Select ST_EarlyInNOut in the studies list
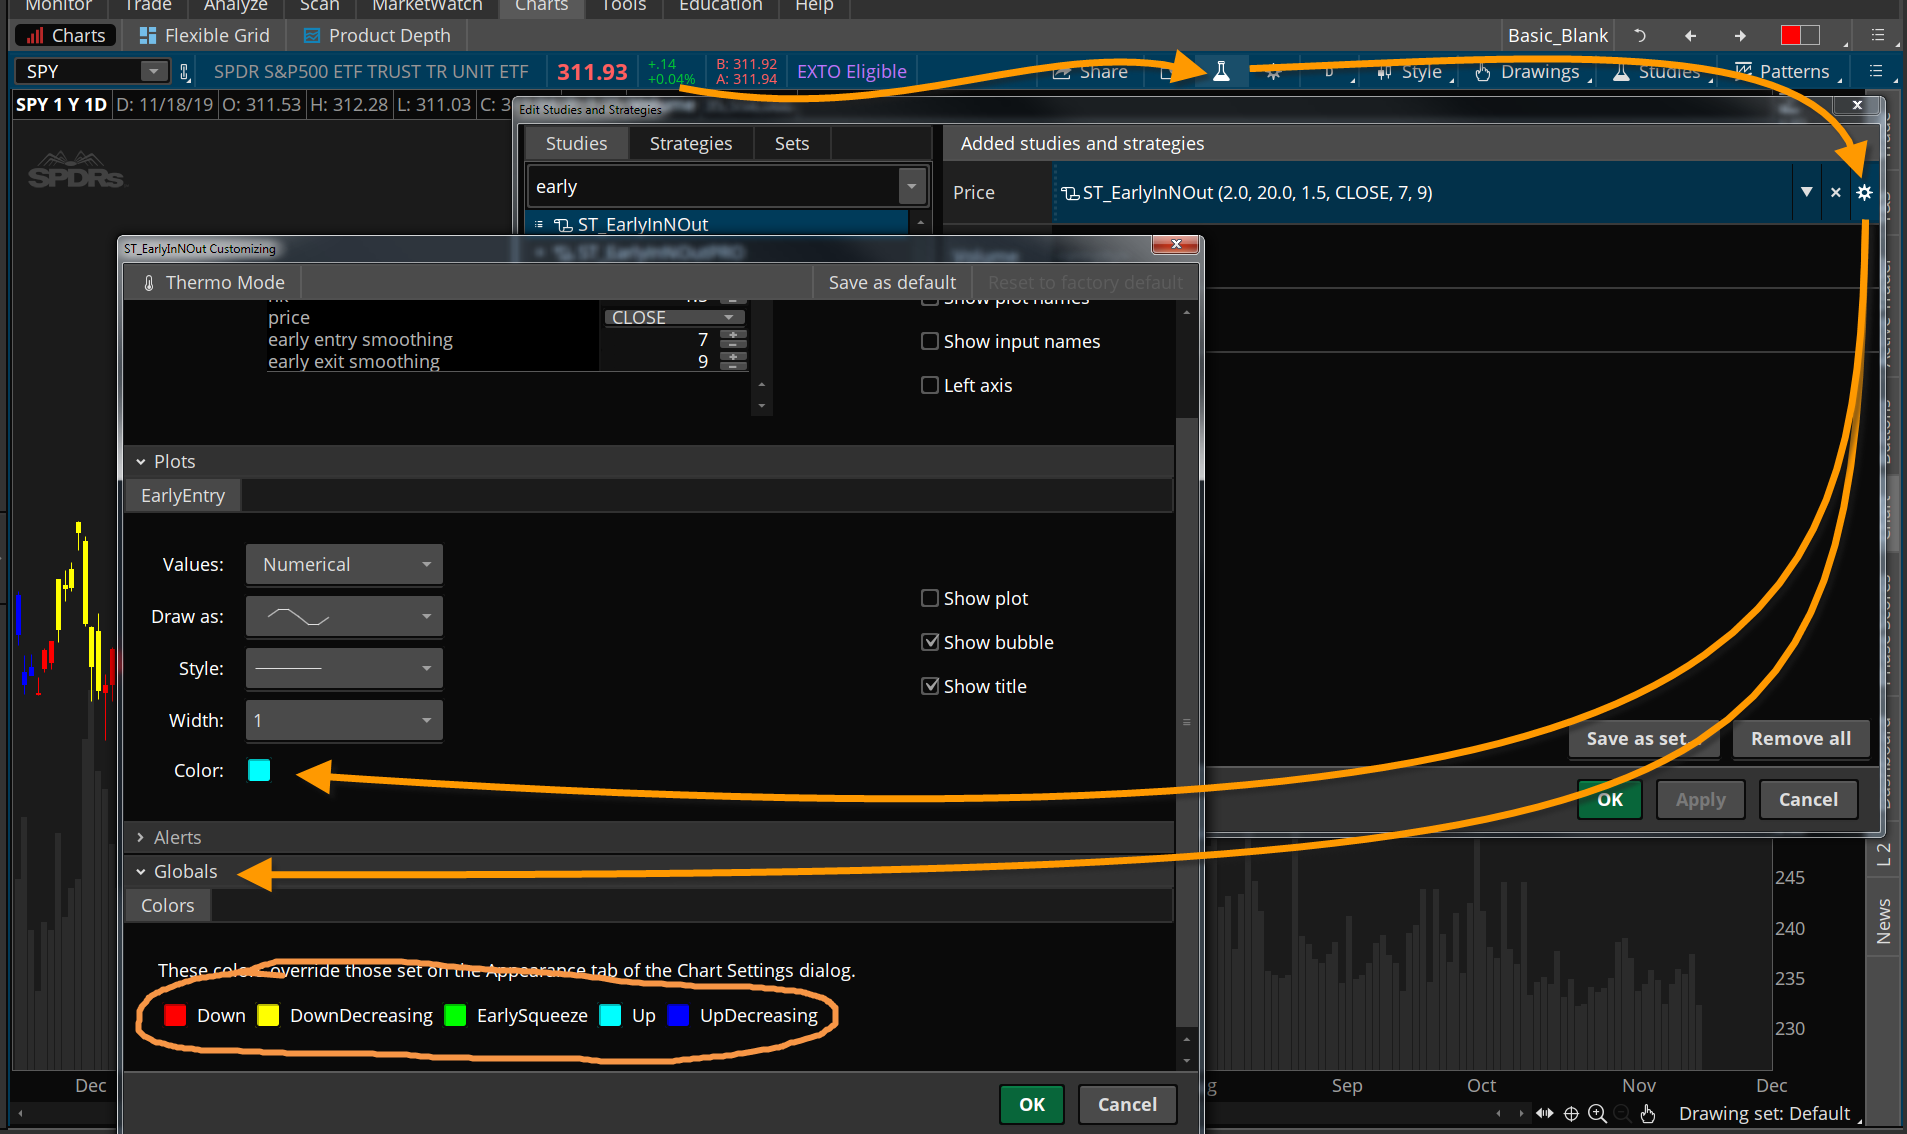Screen dimensions: 1907x1134 (x=718, y=224)
